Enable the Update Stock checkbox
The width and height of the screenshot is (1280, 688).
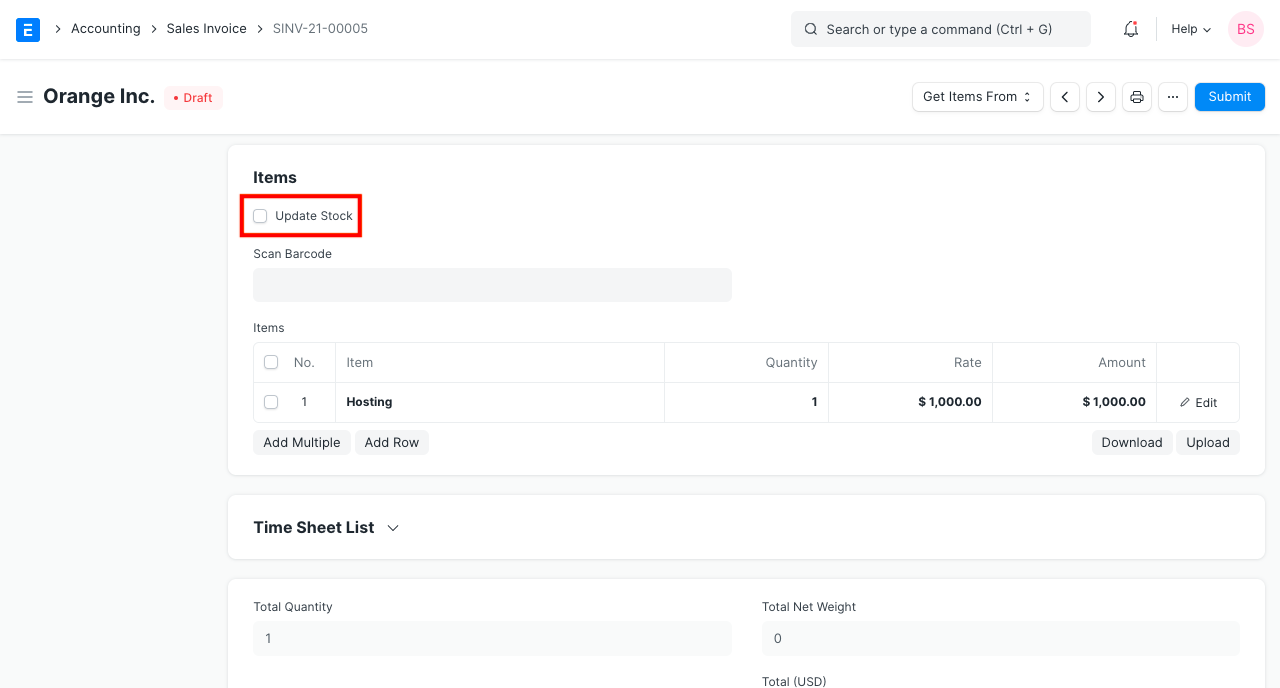point(260,215)
